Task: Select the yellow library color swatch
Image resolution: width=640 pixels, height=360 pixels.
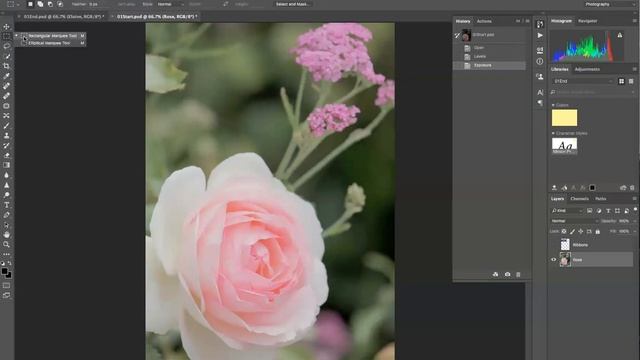Action: pyautogui.click(x=564, y=118)
